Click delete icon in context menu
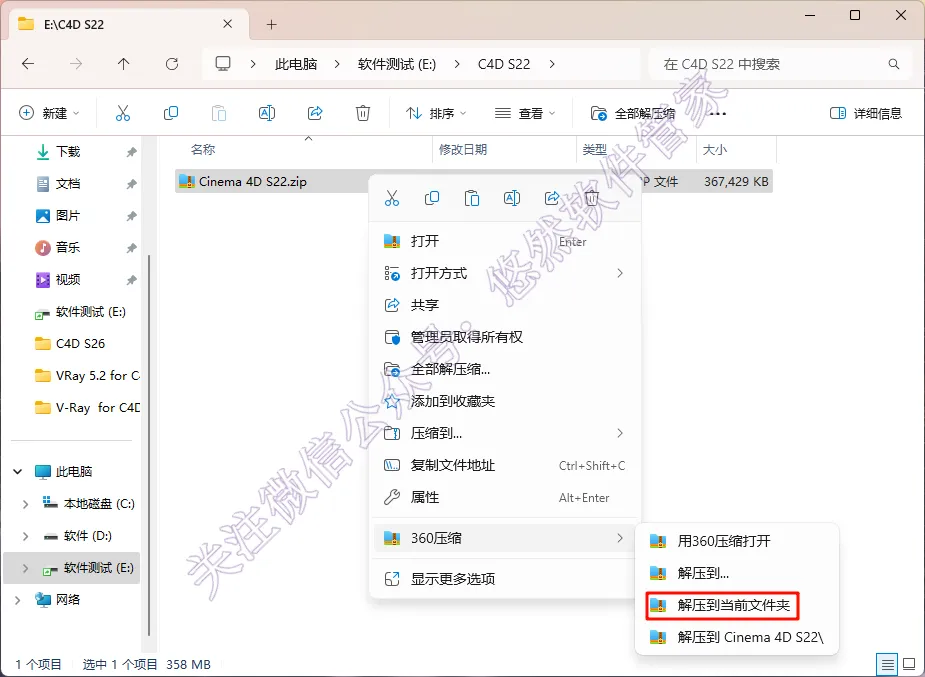The width and height of the screenshot is (925, 677). pyautogui.click(x=592, y=198)
